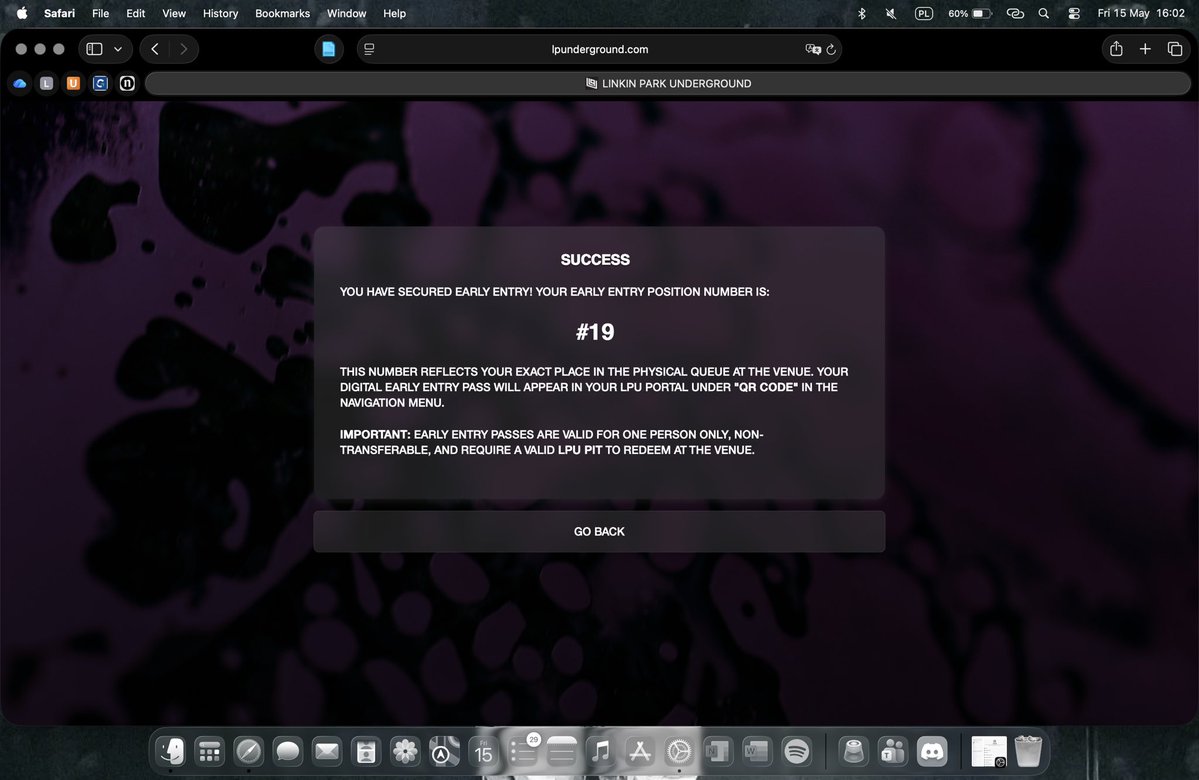
Task: Open the blue cloud pinned tab
Action: coord(20,83)
